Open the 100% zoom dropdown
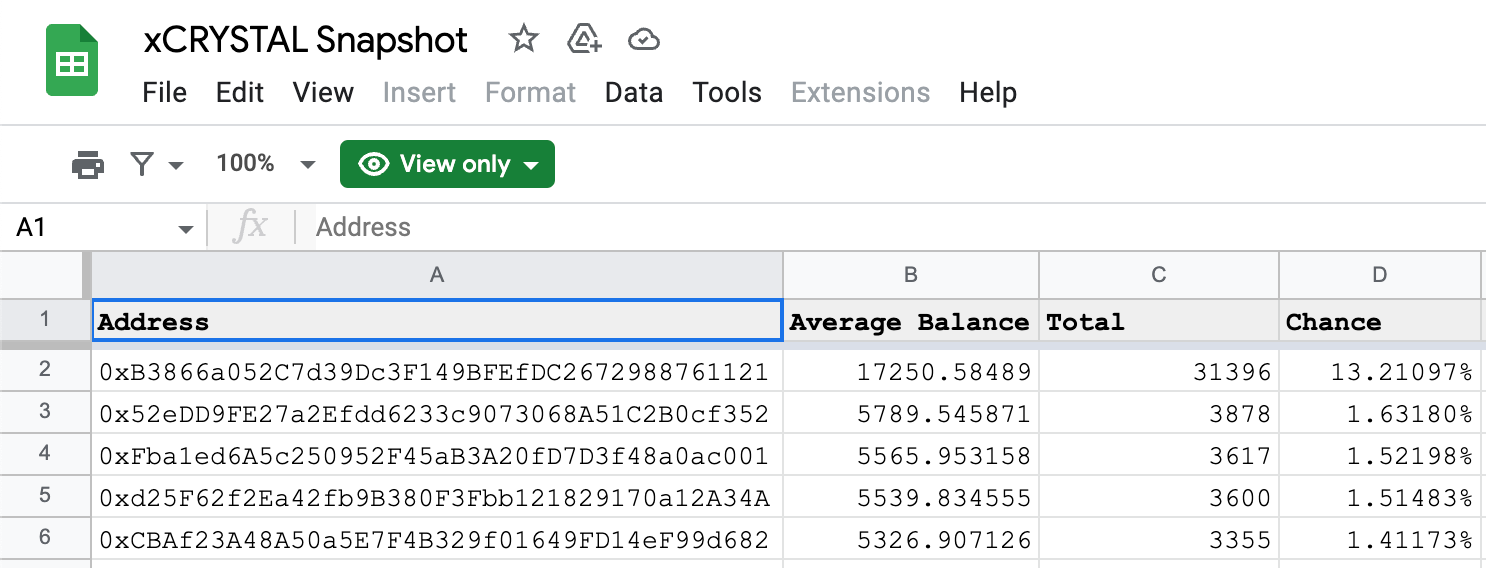This screenshot has height=568, width=1486. (x=266, y=164)
